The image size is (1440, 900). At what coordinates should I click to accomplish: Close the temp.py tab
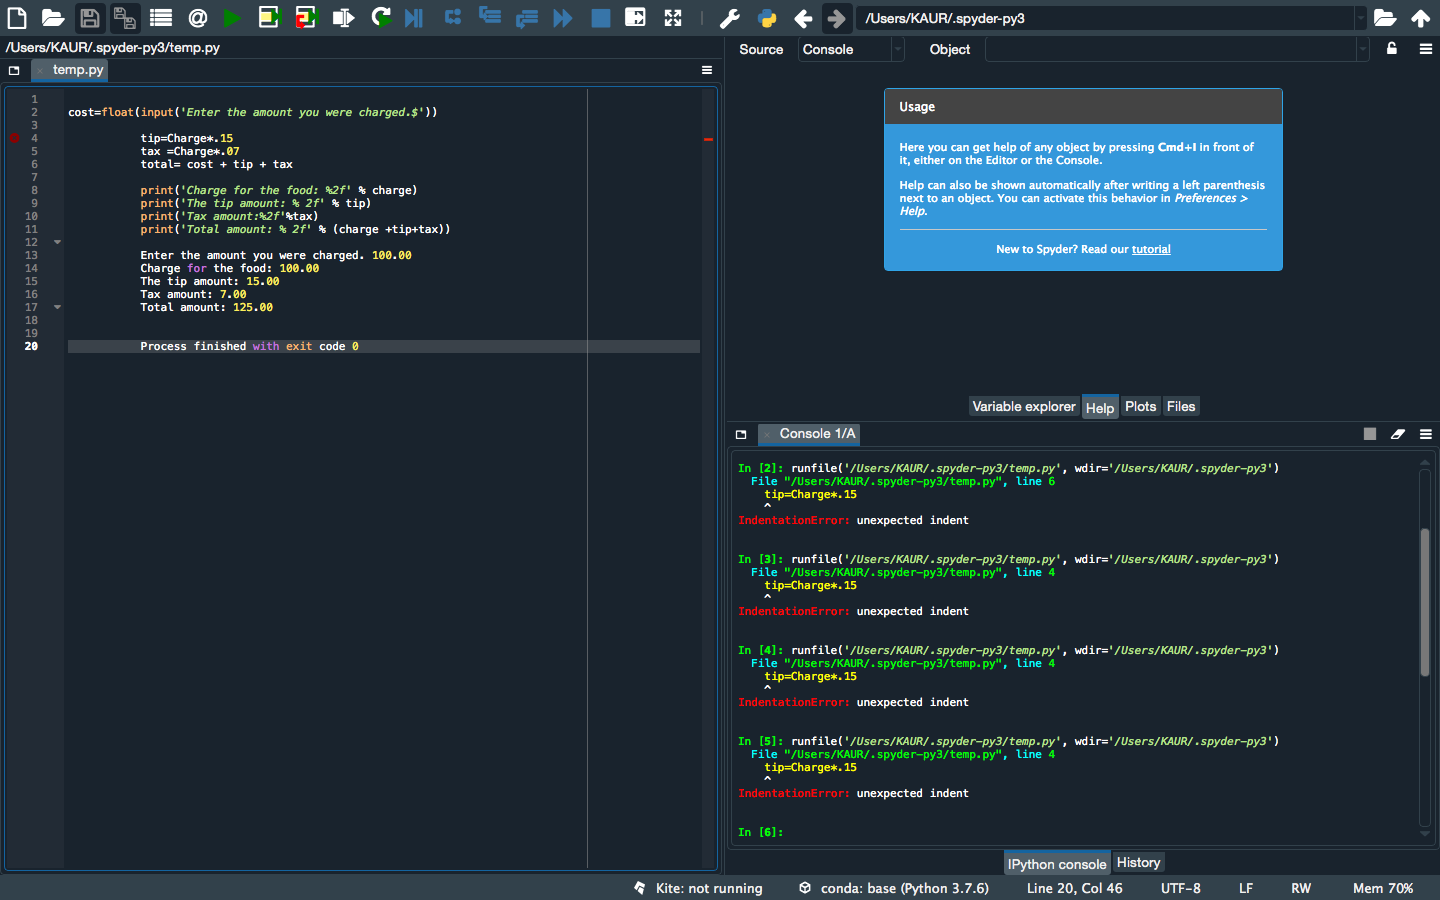[x=40, y=70]
